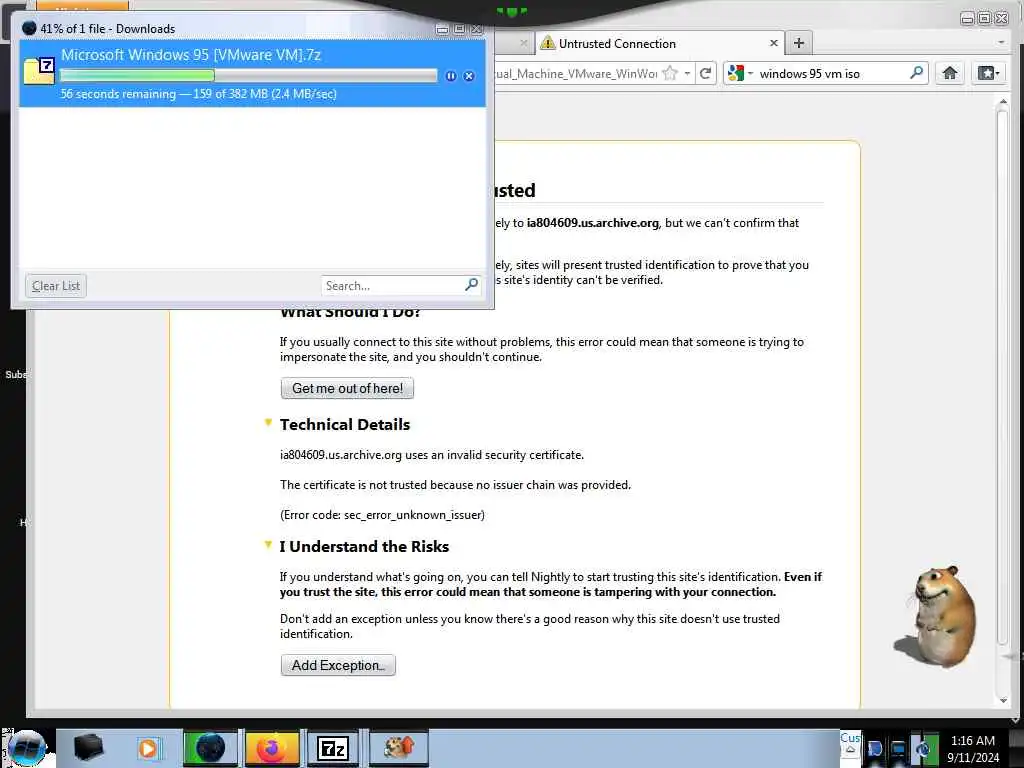The image size is (1024, 768).
Task: Click the page vertical scrollbar
Action: tap(1003, 376)
